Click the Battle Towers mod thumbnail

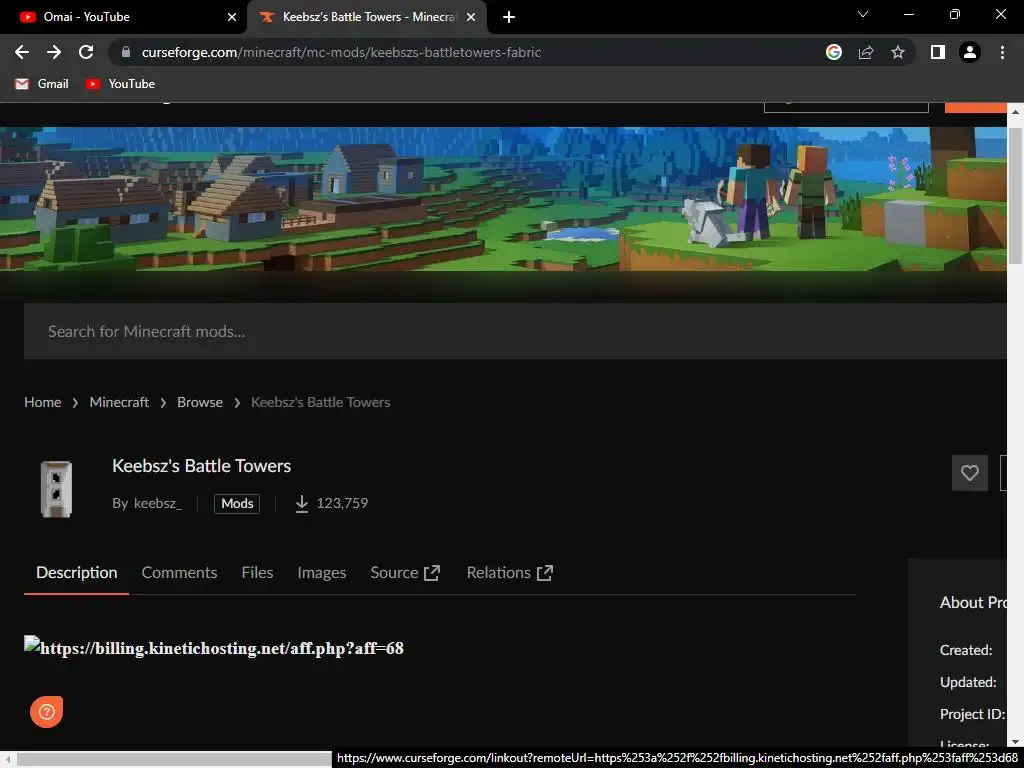pyautogui.click(x=56, y=489)
